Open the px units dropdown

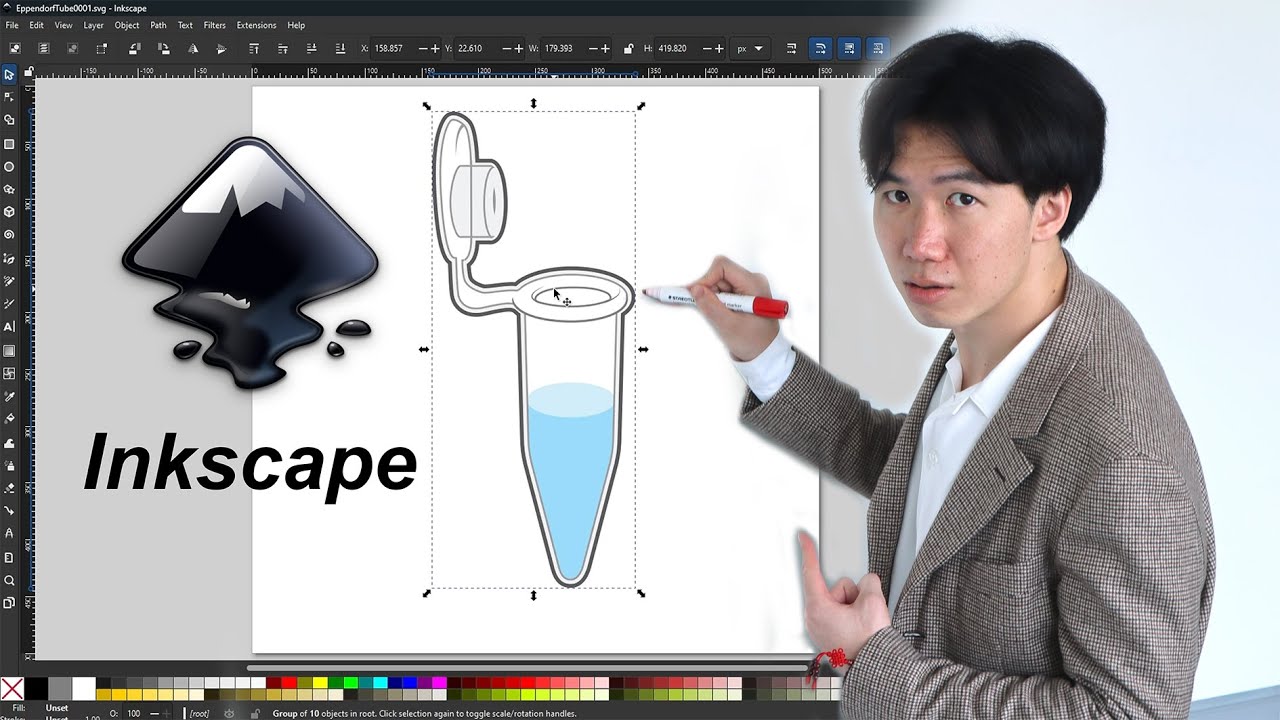(x=750, y=48)
